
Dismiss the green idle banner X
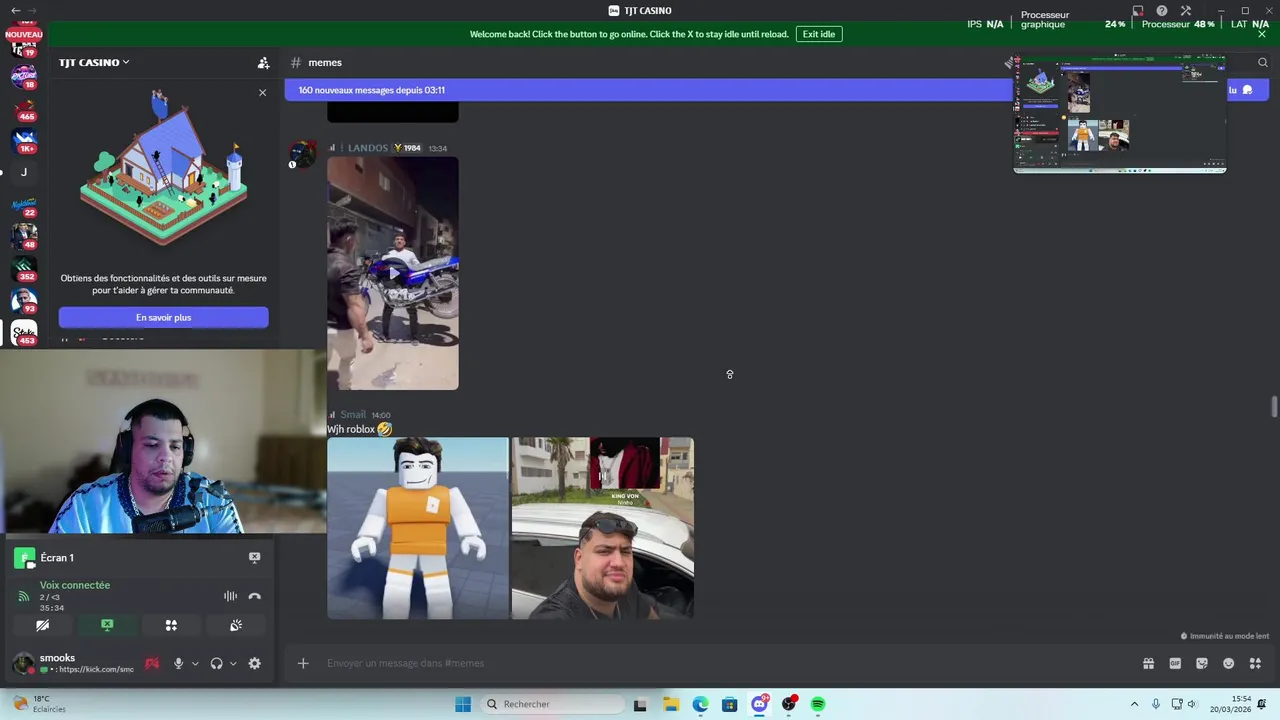point(1262,34)
